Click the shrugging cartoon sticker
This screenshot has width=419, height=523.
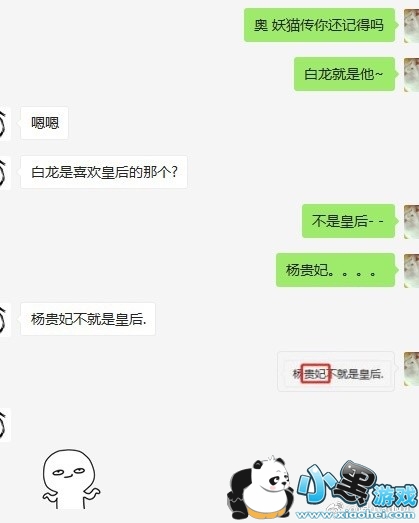point(71,479)
